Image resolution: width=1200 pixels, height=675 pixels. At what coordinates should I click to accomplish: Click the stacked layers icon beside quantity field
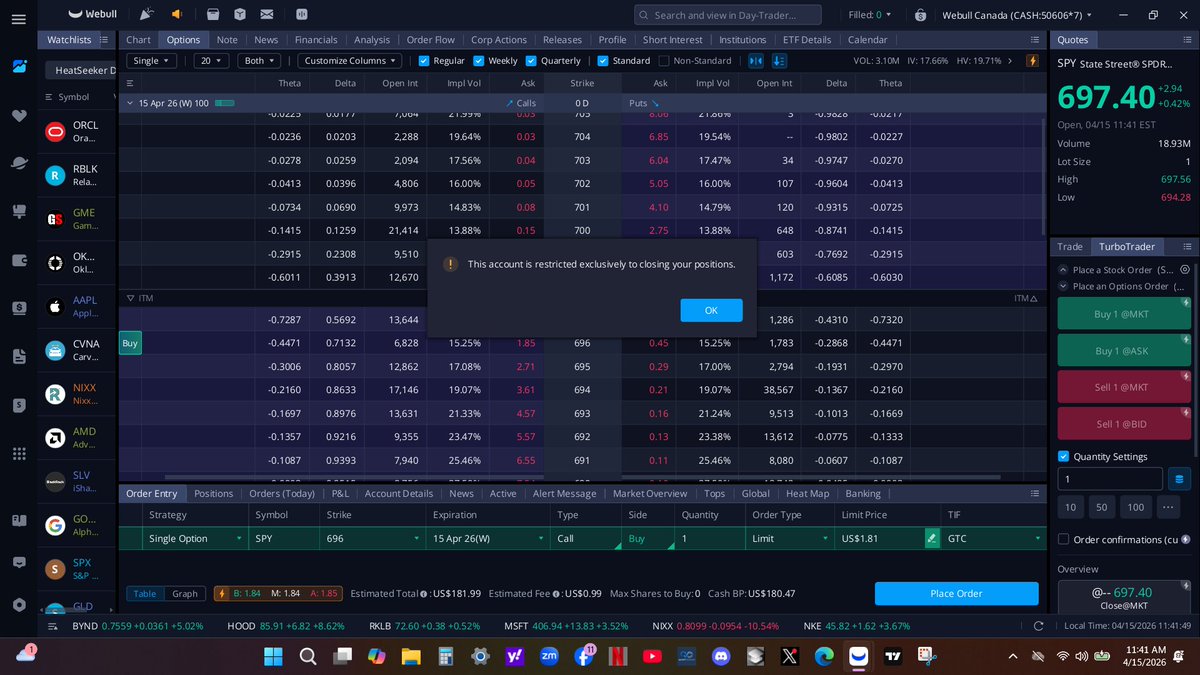tap(1180, 478)
